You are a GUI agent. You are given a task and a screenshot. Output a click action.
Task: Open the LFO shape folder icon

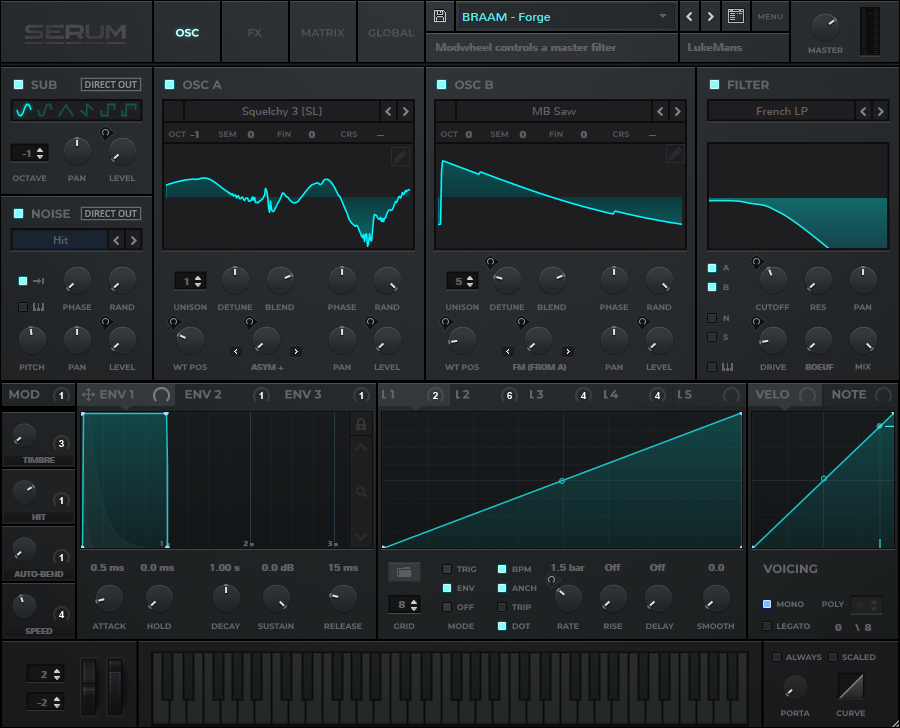[x=404, y=572]
